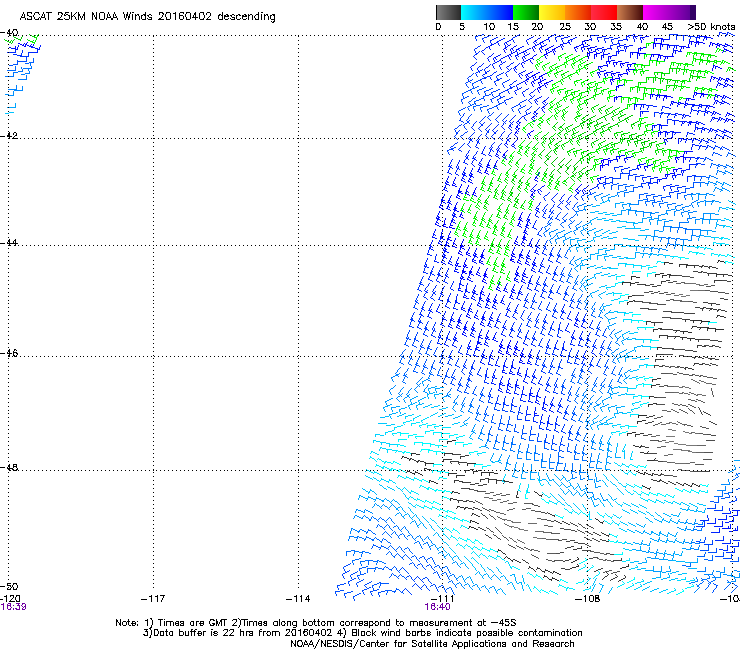Click the '>50 knots' legend label

711,27
